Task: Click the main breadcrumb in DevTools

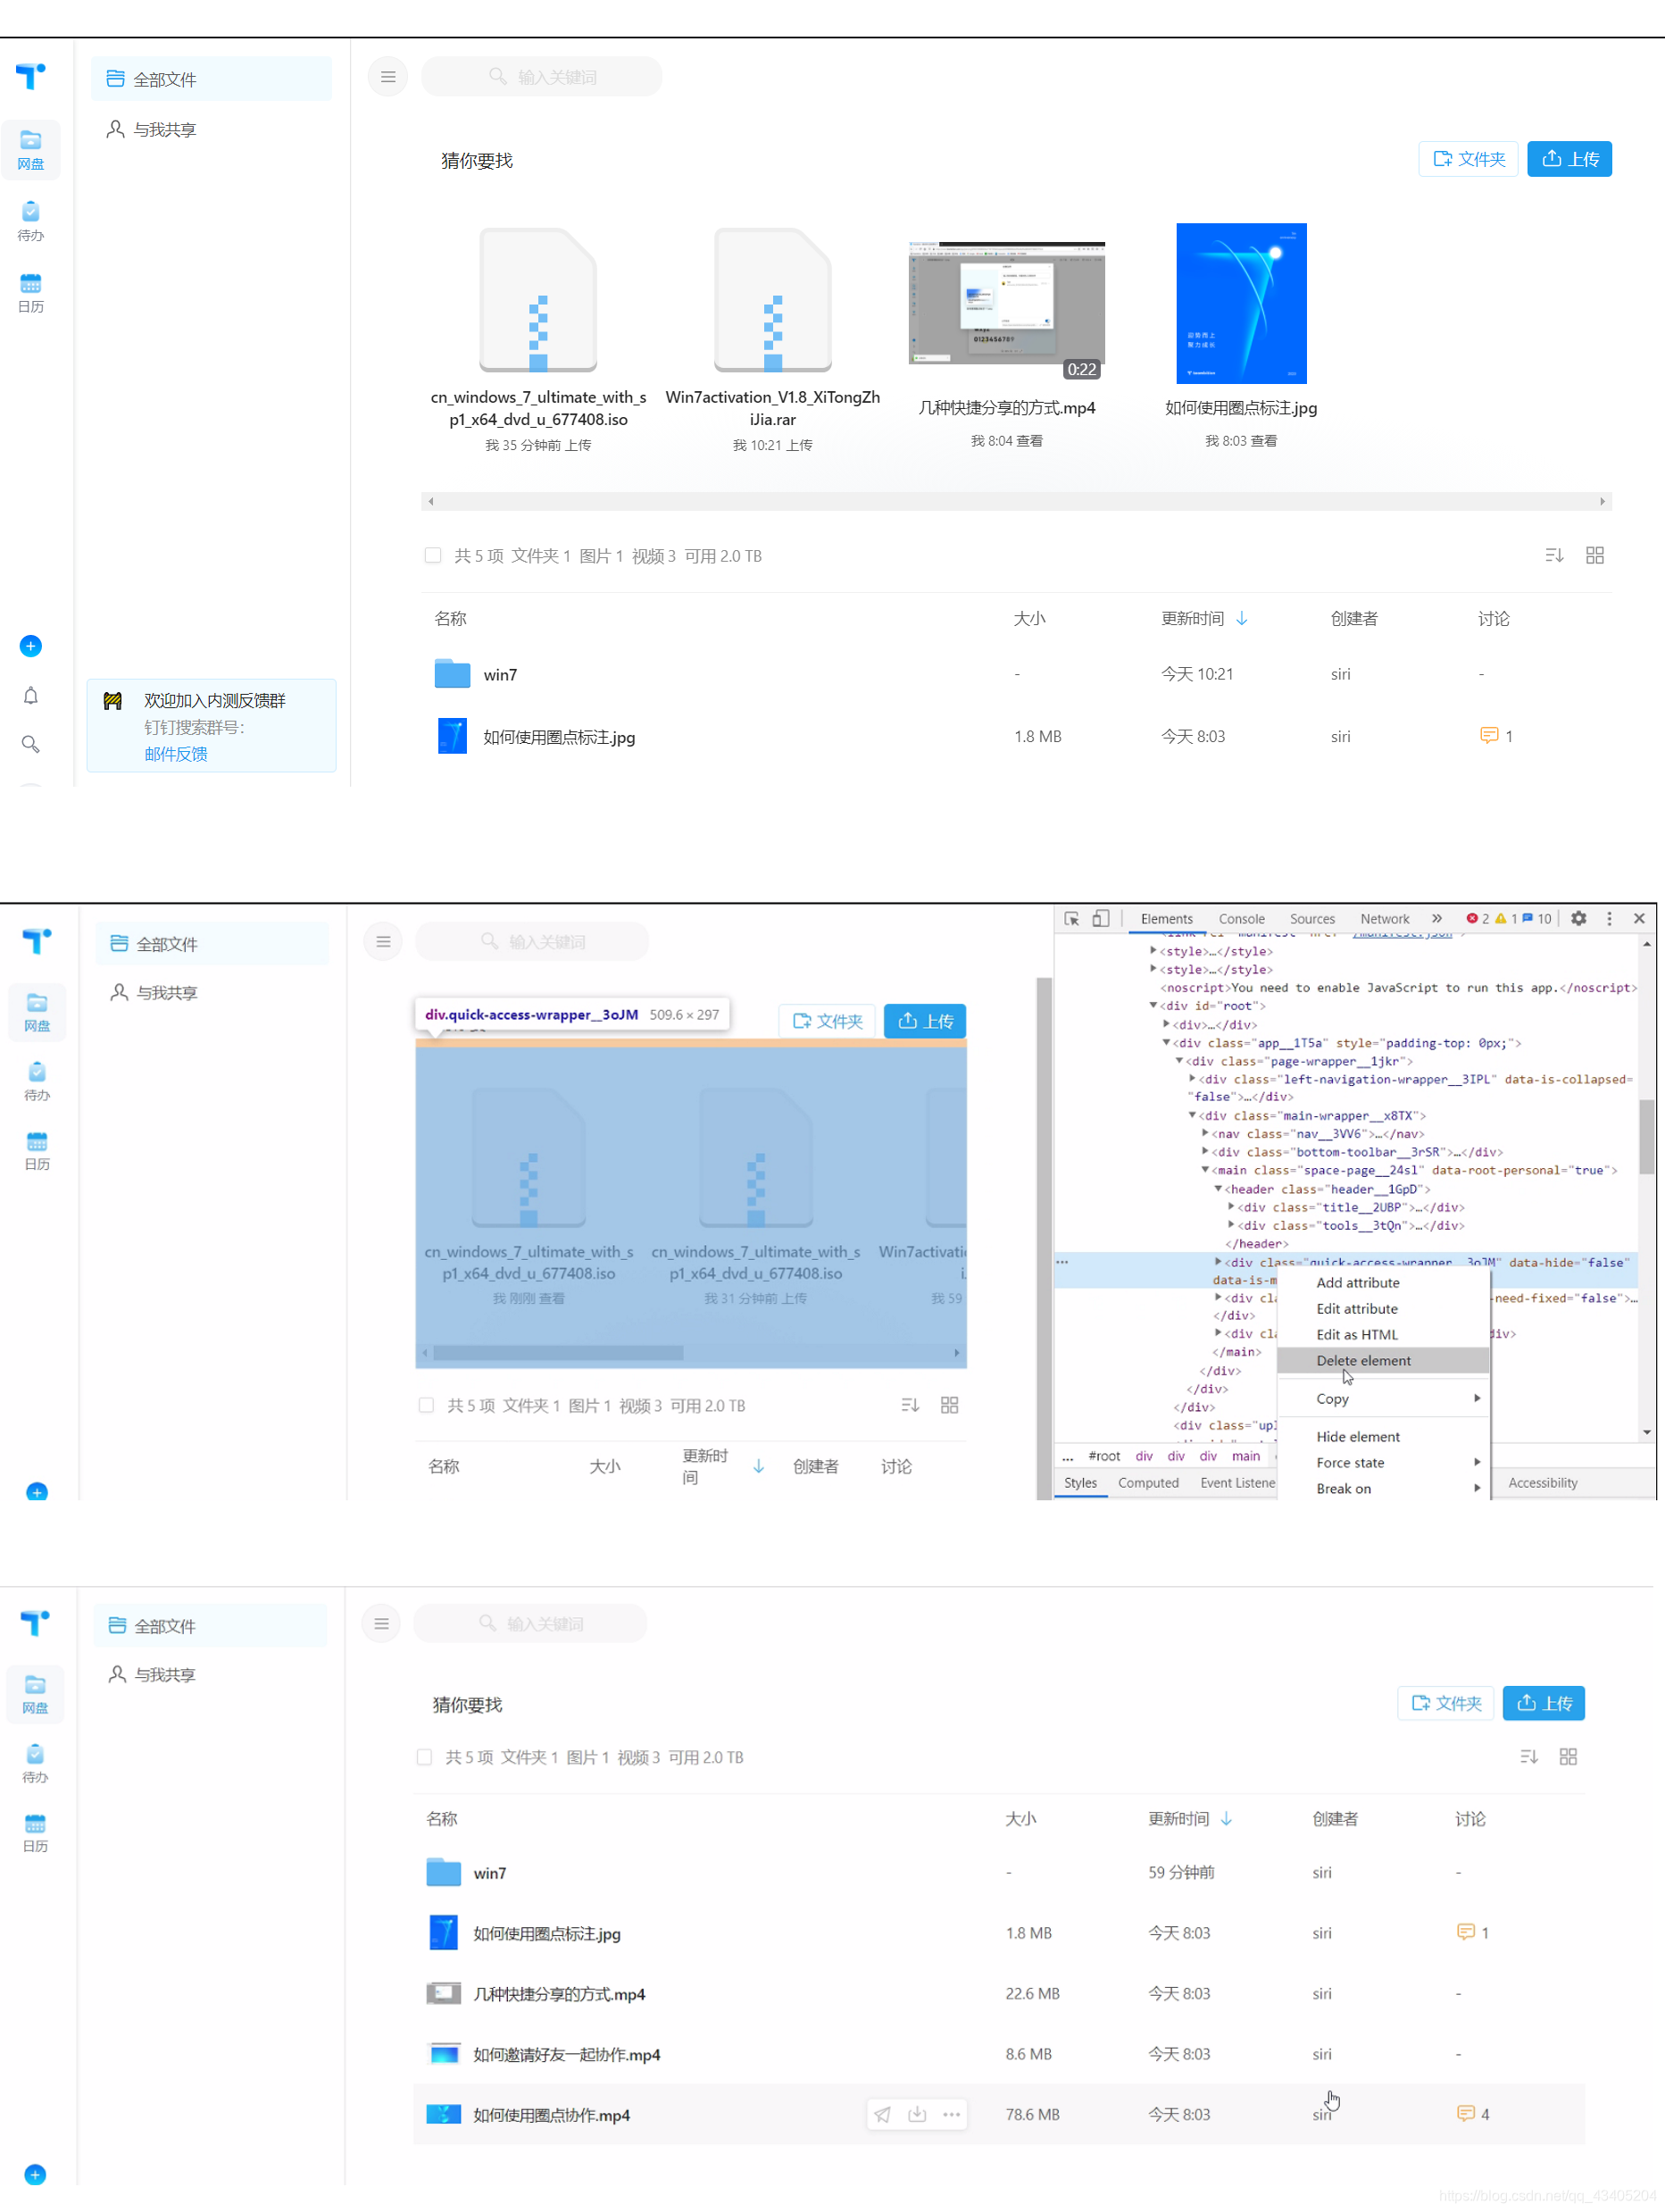Action: point(1245,1456)
